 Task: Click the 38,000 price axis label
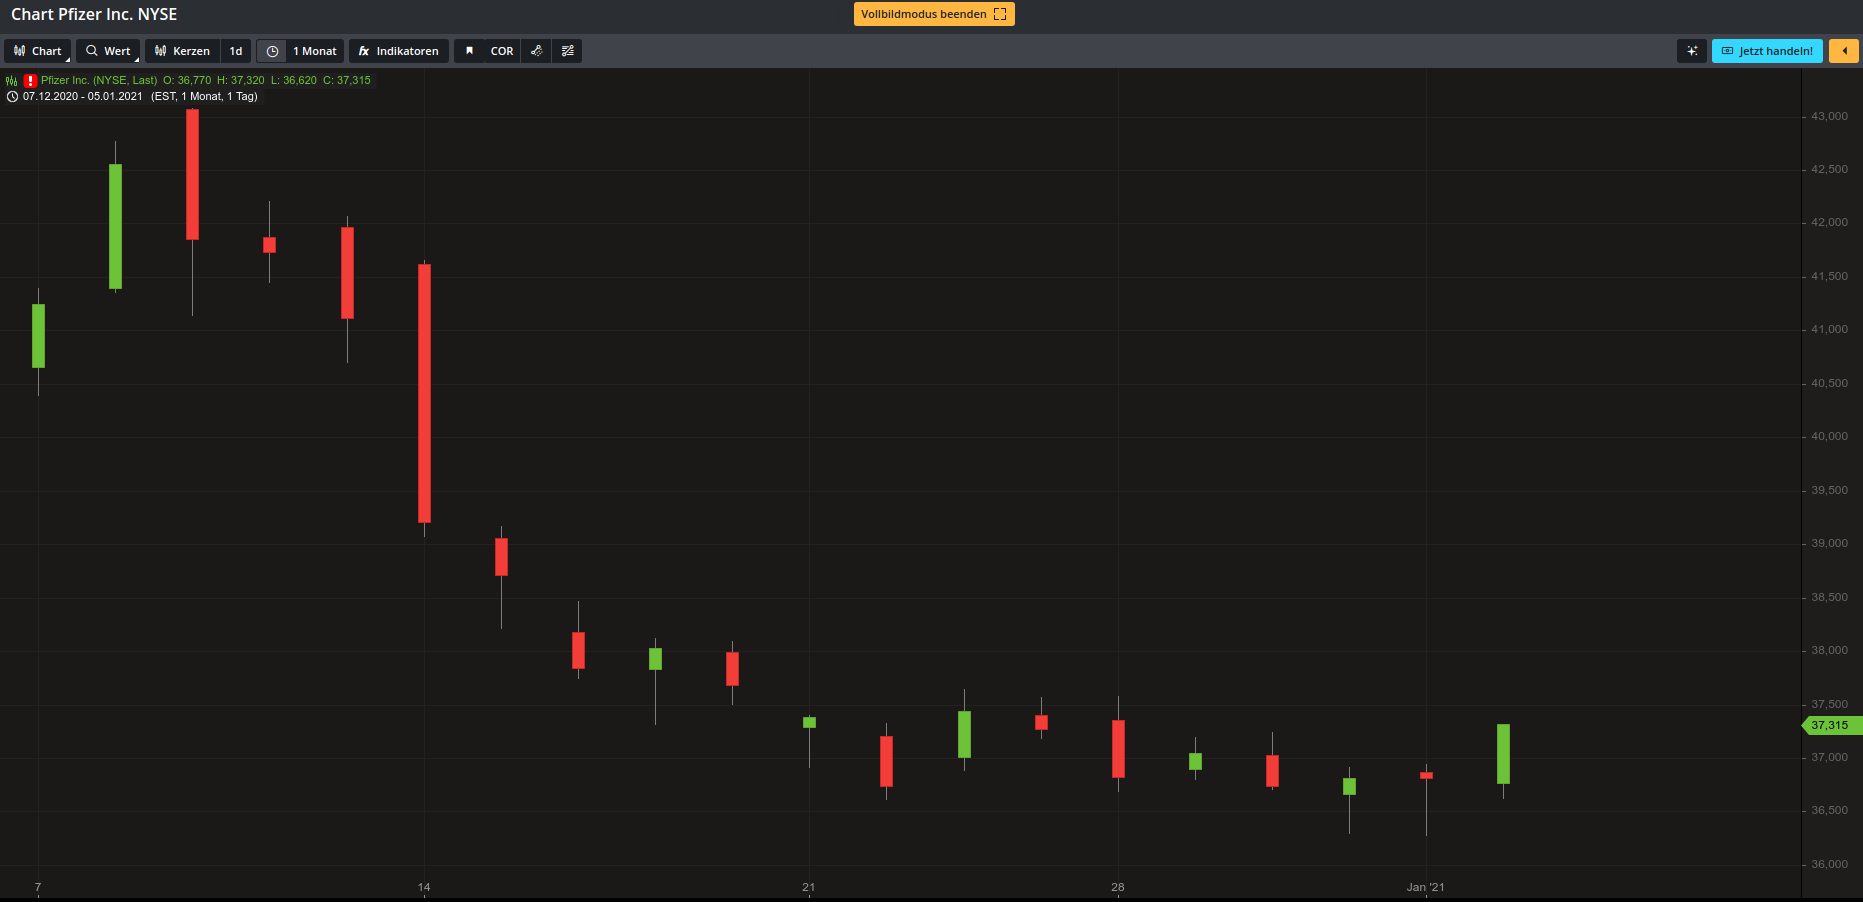coord(1830,650)
